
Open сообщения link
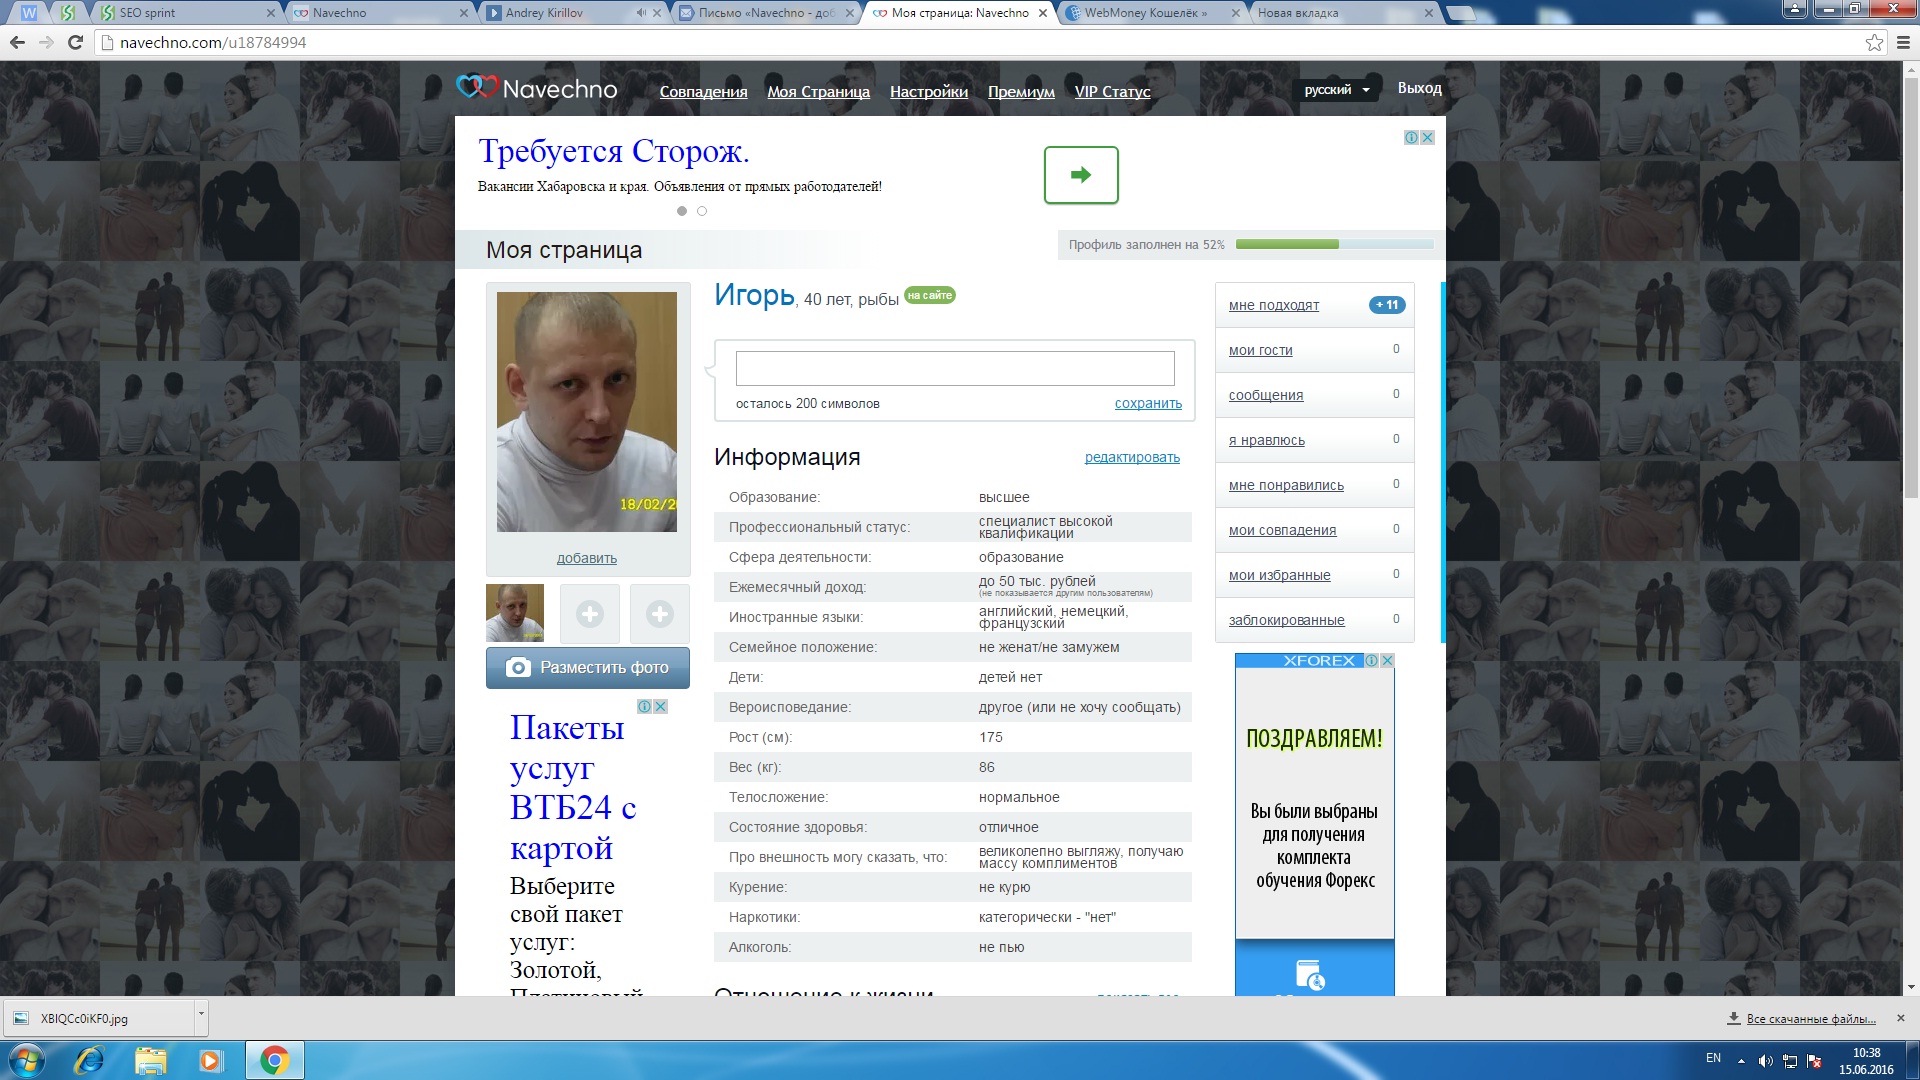click(x=1265, y=395)
